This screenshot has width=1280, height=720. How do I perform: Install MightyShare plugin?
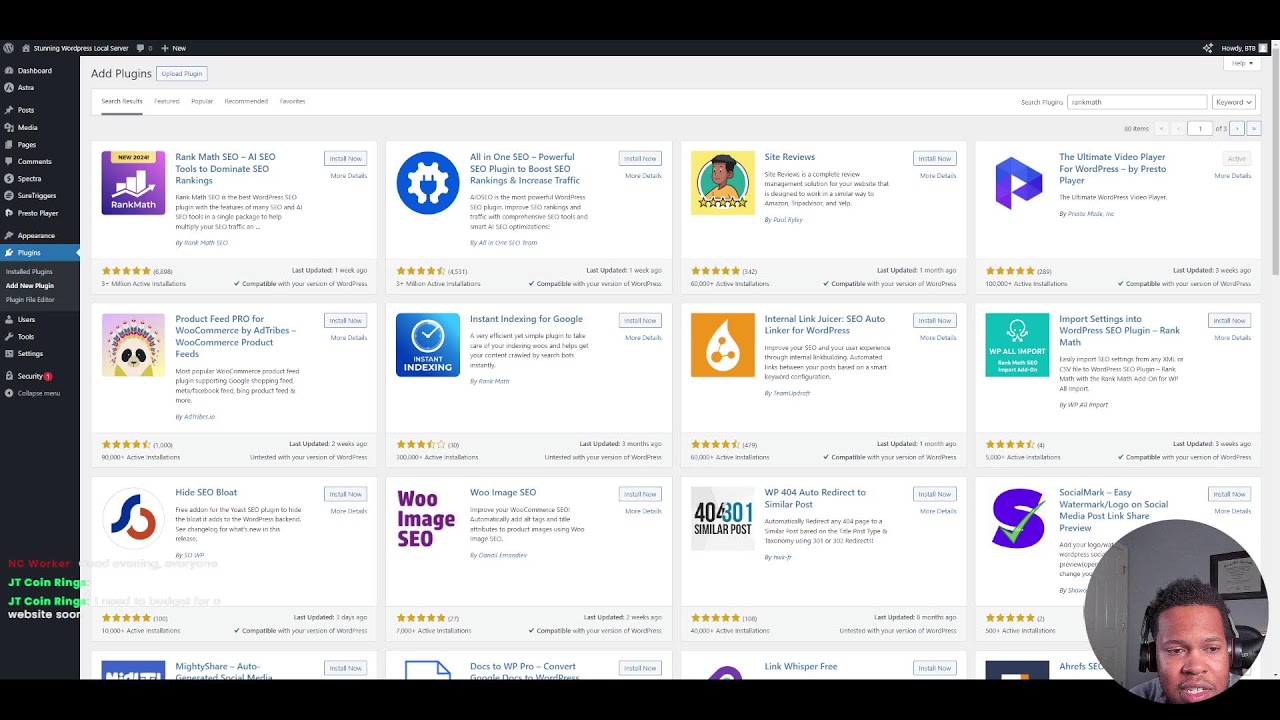click(x=346, y=668)
